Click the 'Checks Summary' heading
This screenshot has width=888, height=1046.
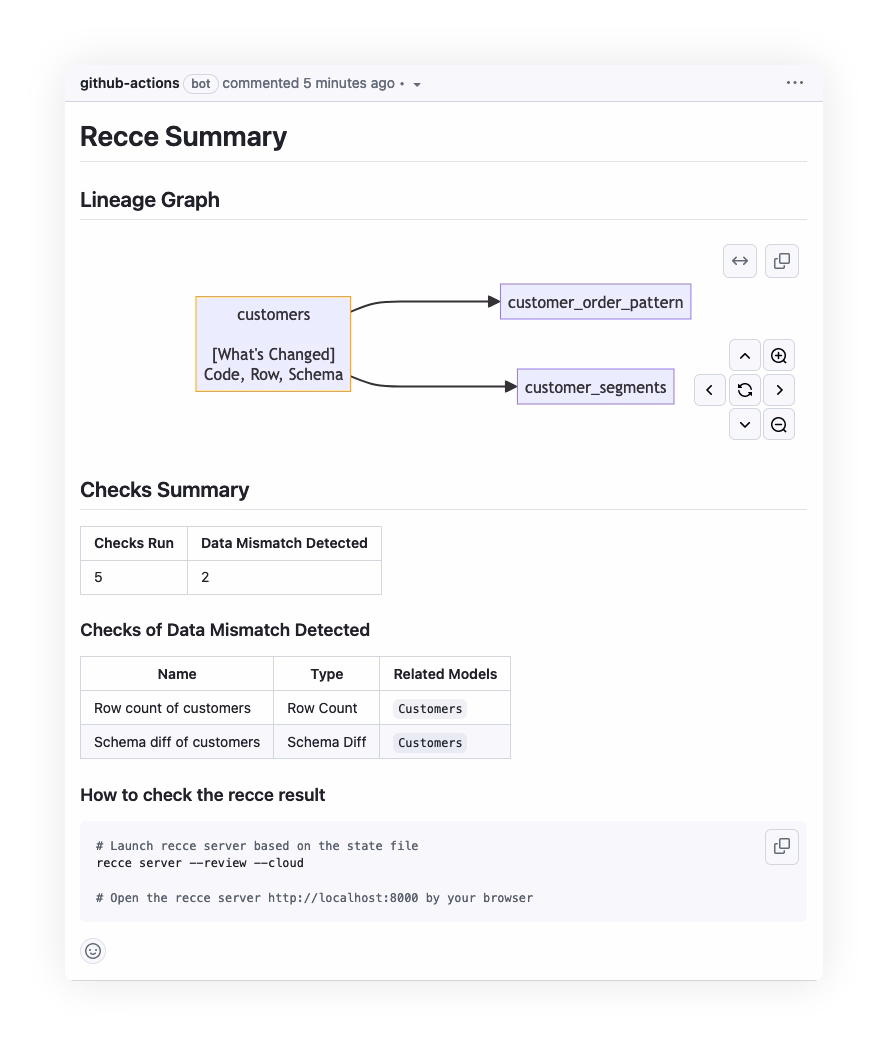pos(165,490)
